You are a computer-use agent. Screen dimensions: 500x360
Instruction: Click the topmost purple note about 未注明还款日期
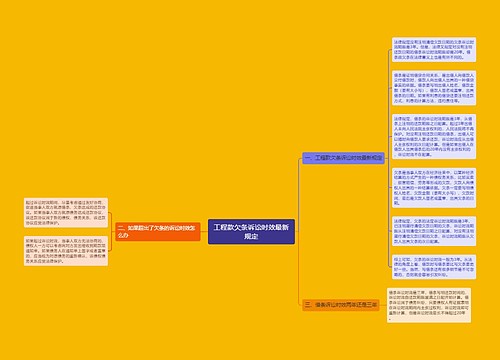434,50
